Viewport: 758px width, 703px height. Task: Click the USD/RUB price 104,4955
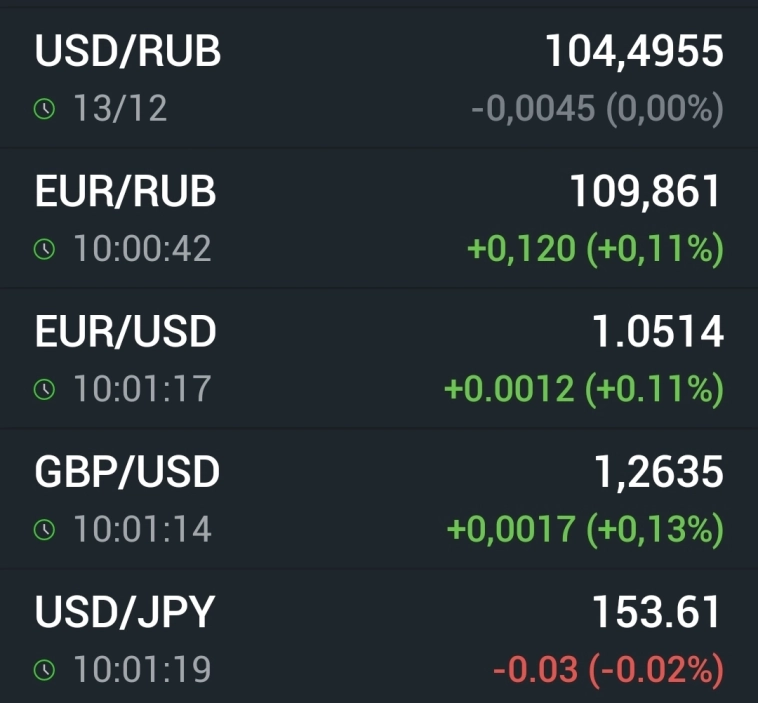coord(633,52)
